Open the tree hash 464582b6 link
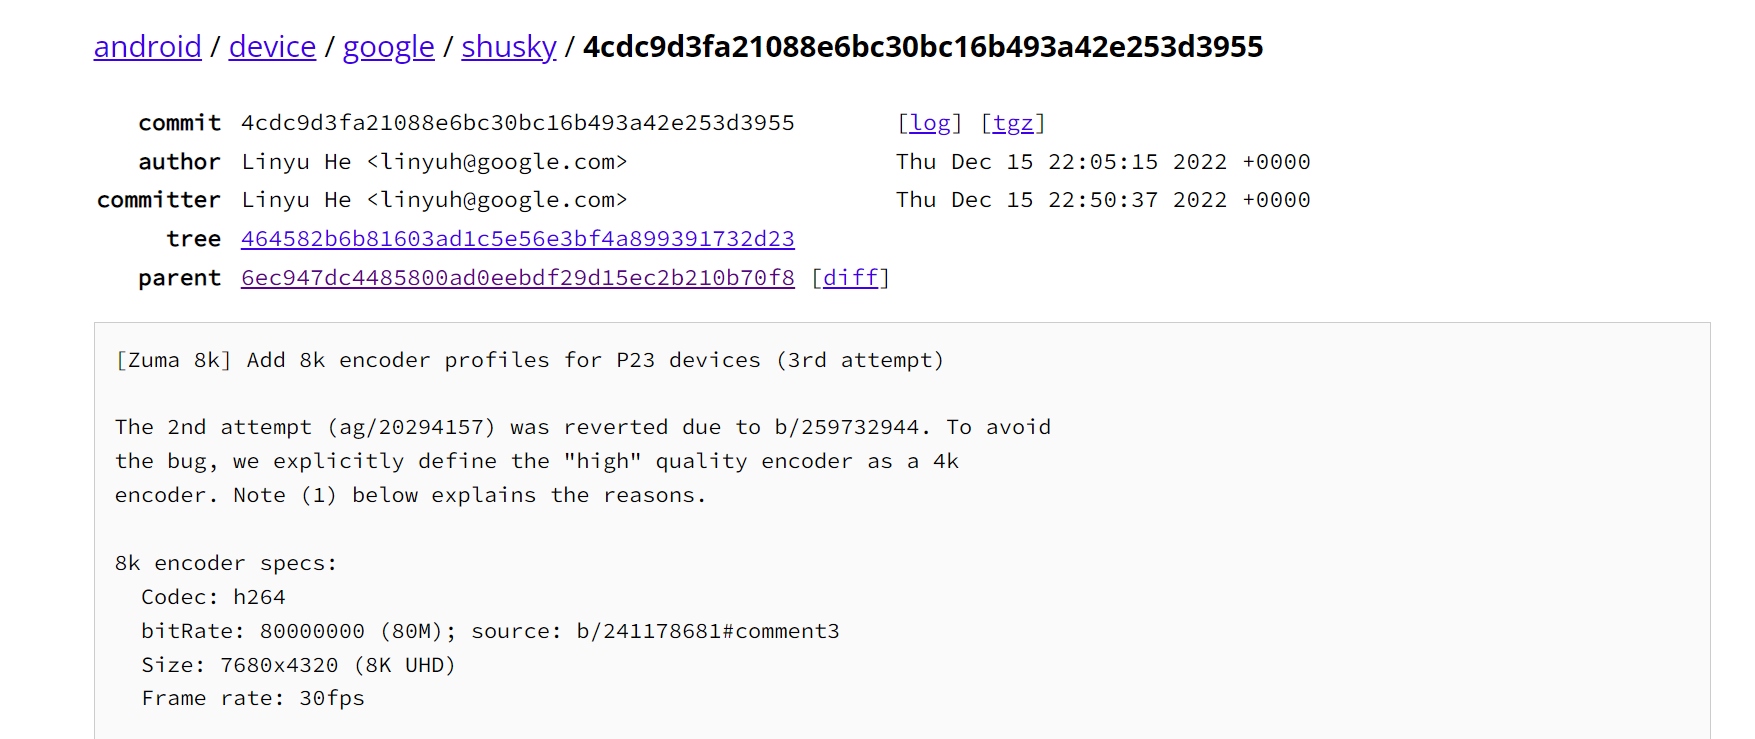The height and width of the screenshot is (739, 1755). [x=517, y=239]
